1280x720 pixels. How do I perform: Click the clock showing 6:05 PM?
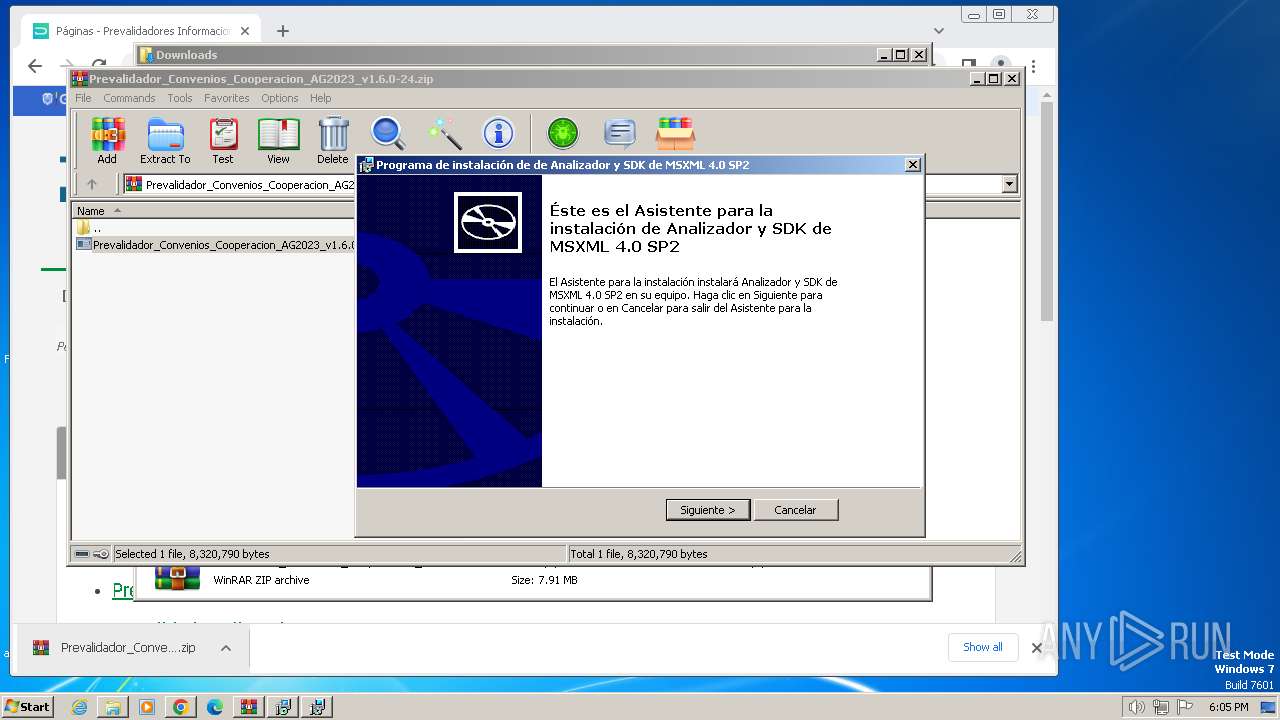pyautogui.click(x=1228, y=707)
